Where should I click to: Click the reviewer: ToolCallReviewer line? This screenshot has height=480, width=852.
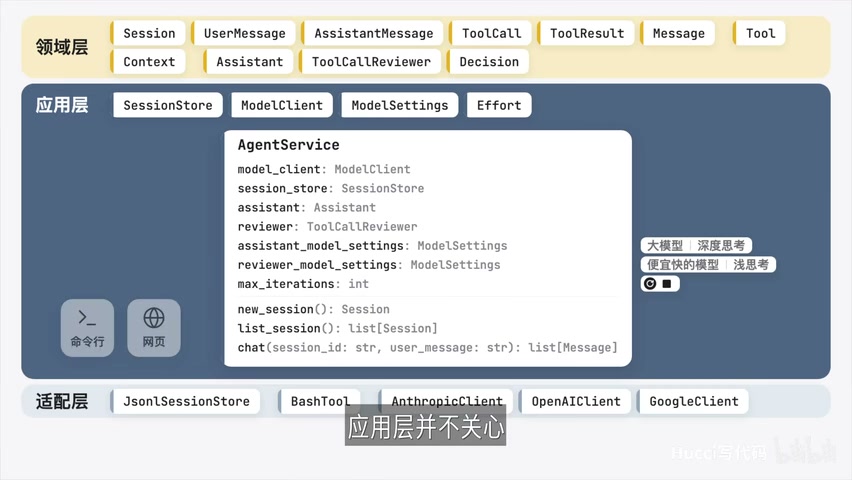(327, 226)
